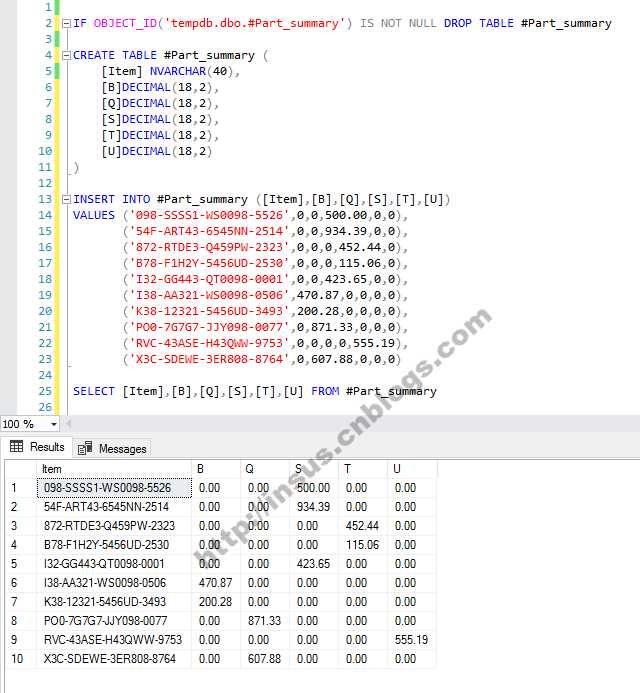The width and height of the screenshot is (640, 693).
Task: Click the 871.33 value cell
Action: 265,621
